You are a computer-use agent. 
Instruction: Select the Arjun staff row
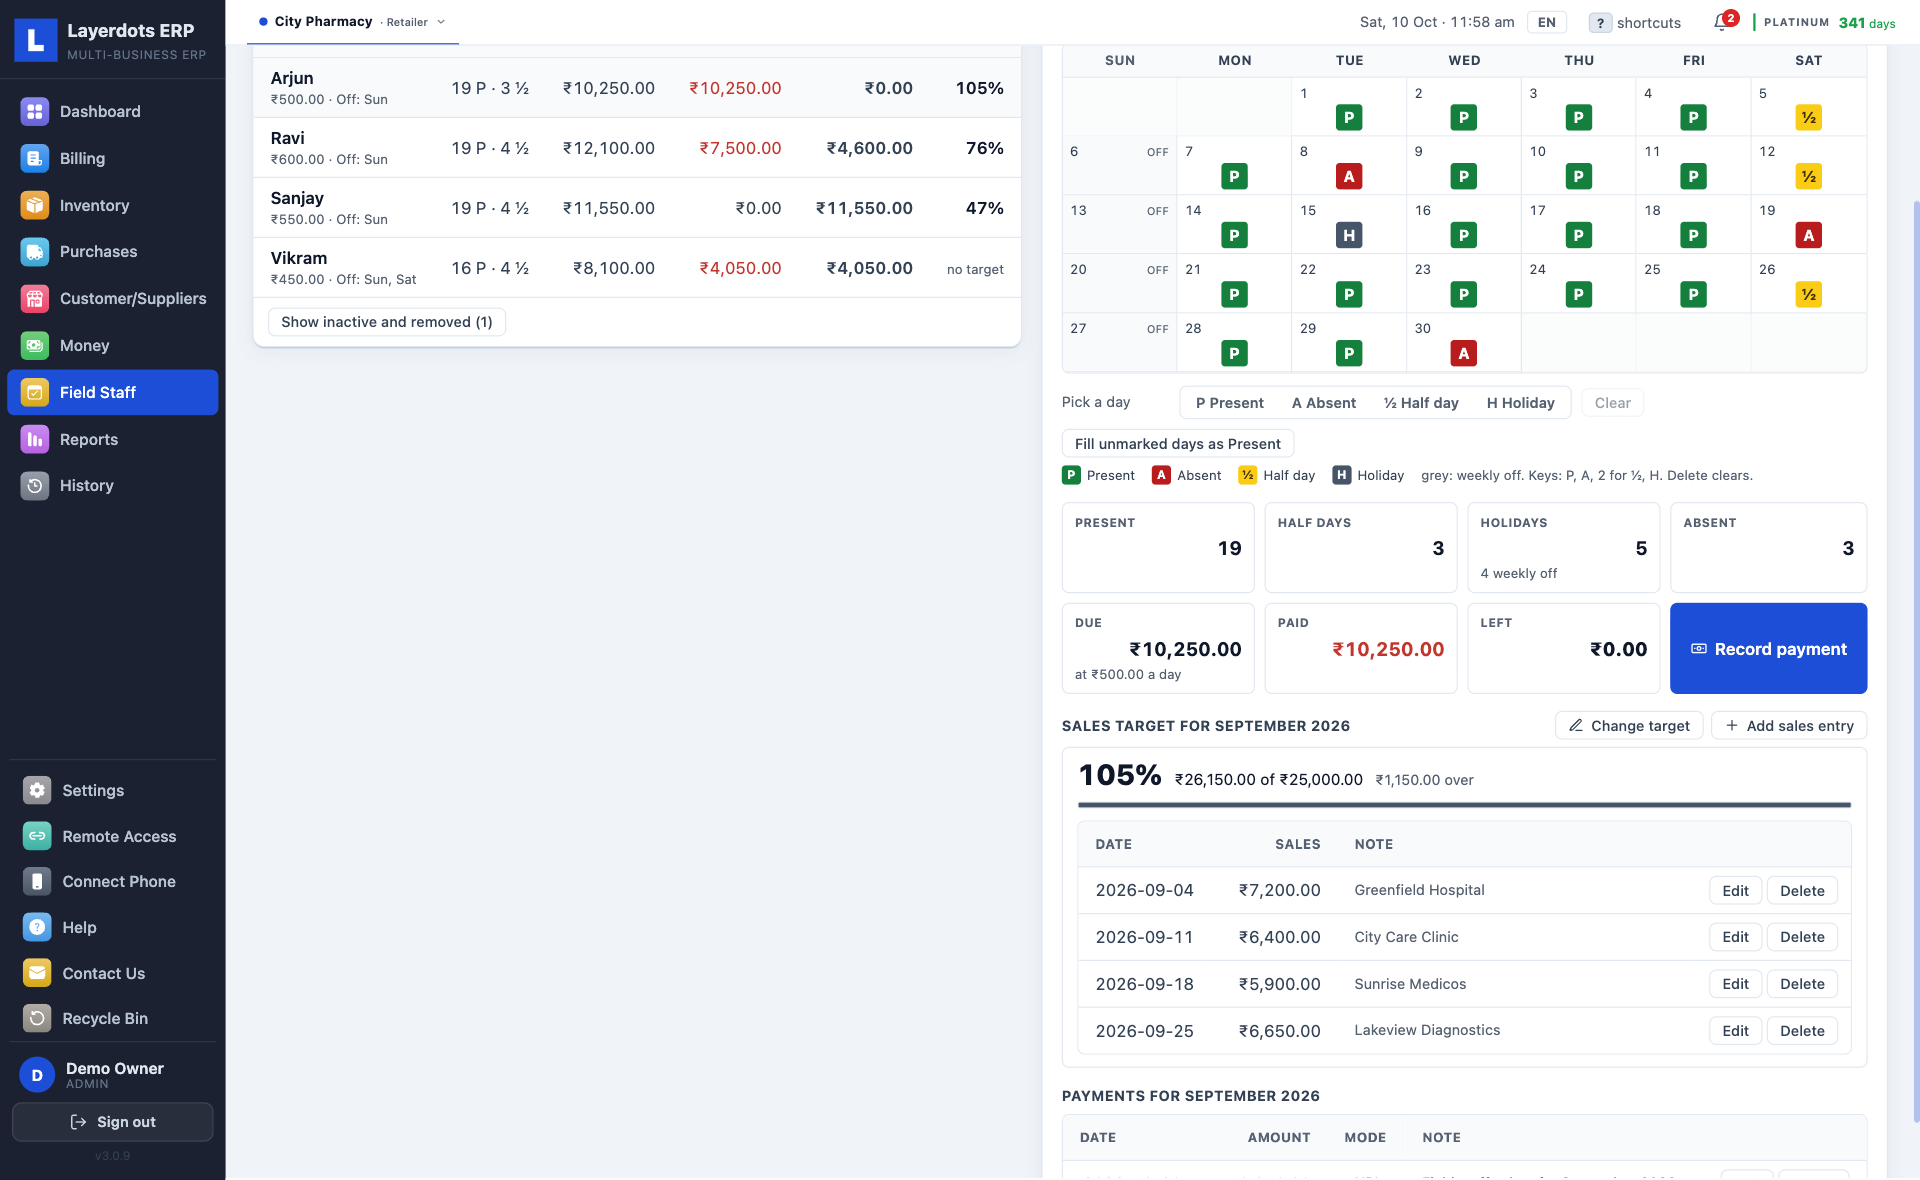click(x=637, y=88)
